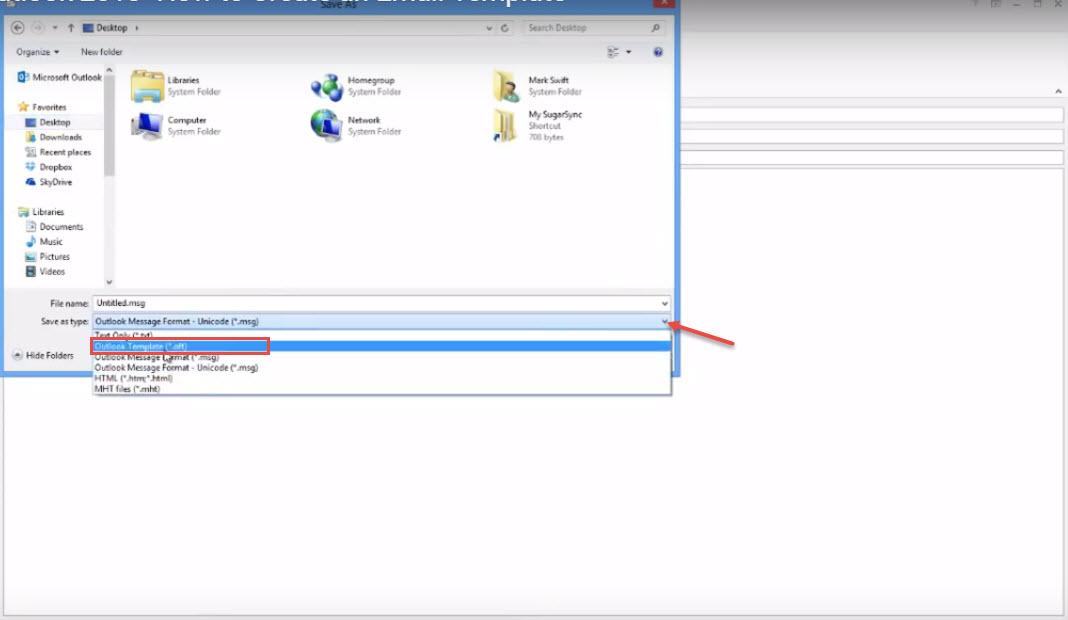Screen dimensions: 1068x620
Task: Open the Organize menu
Action: coord(38,52)
